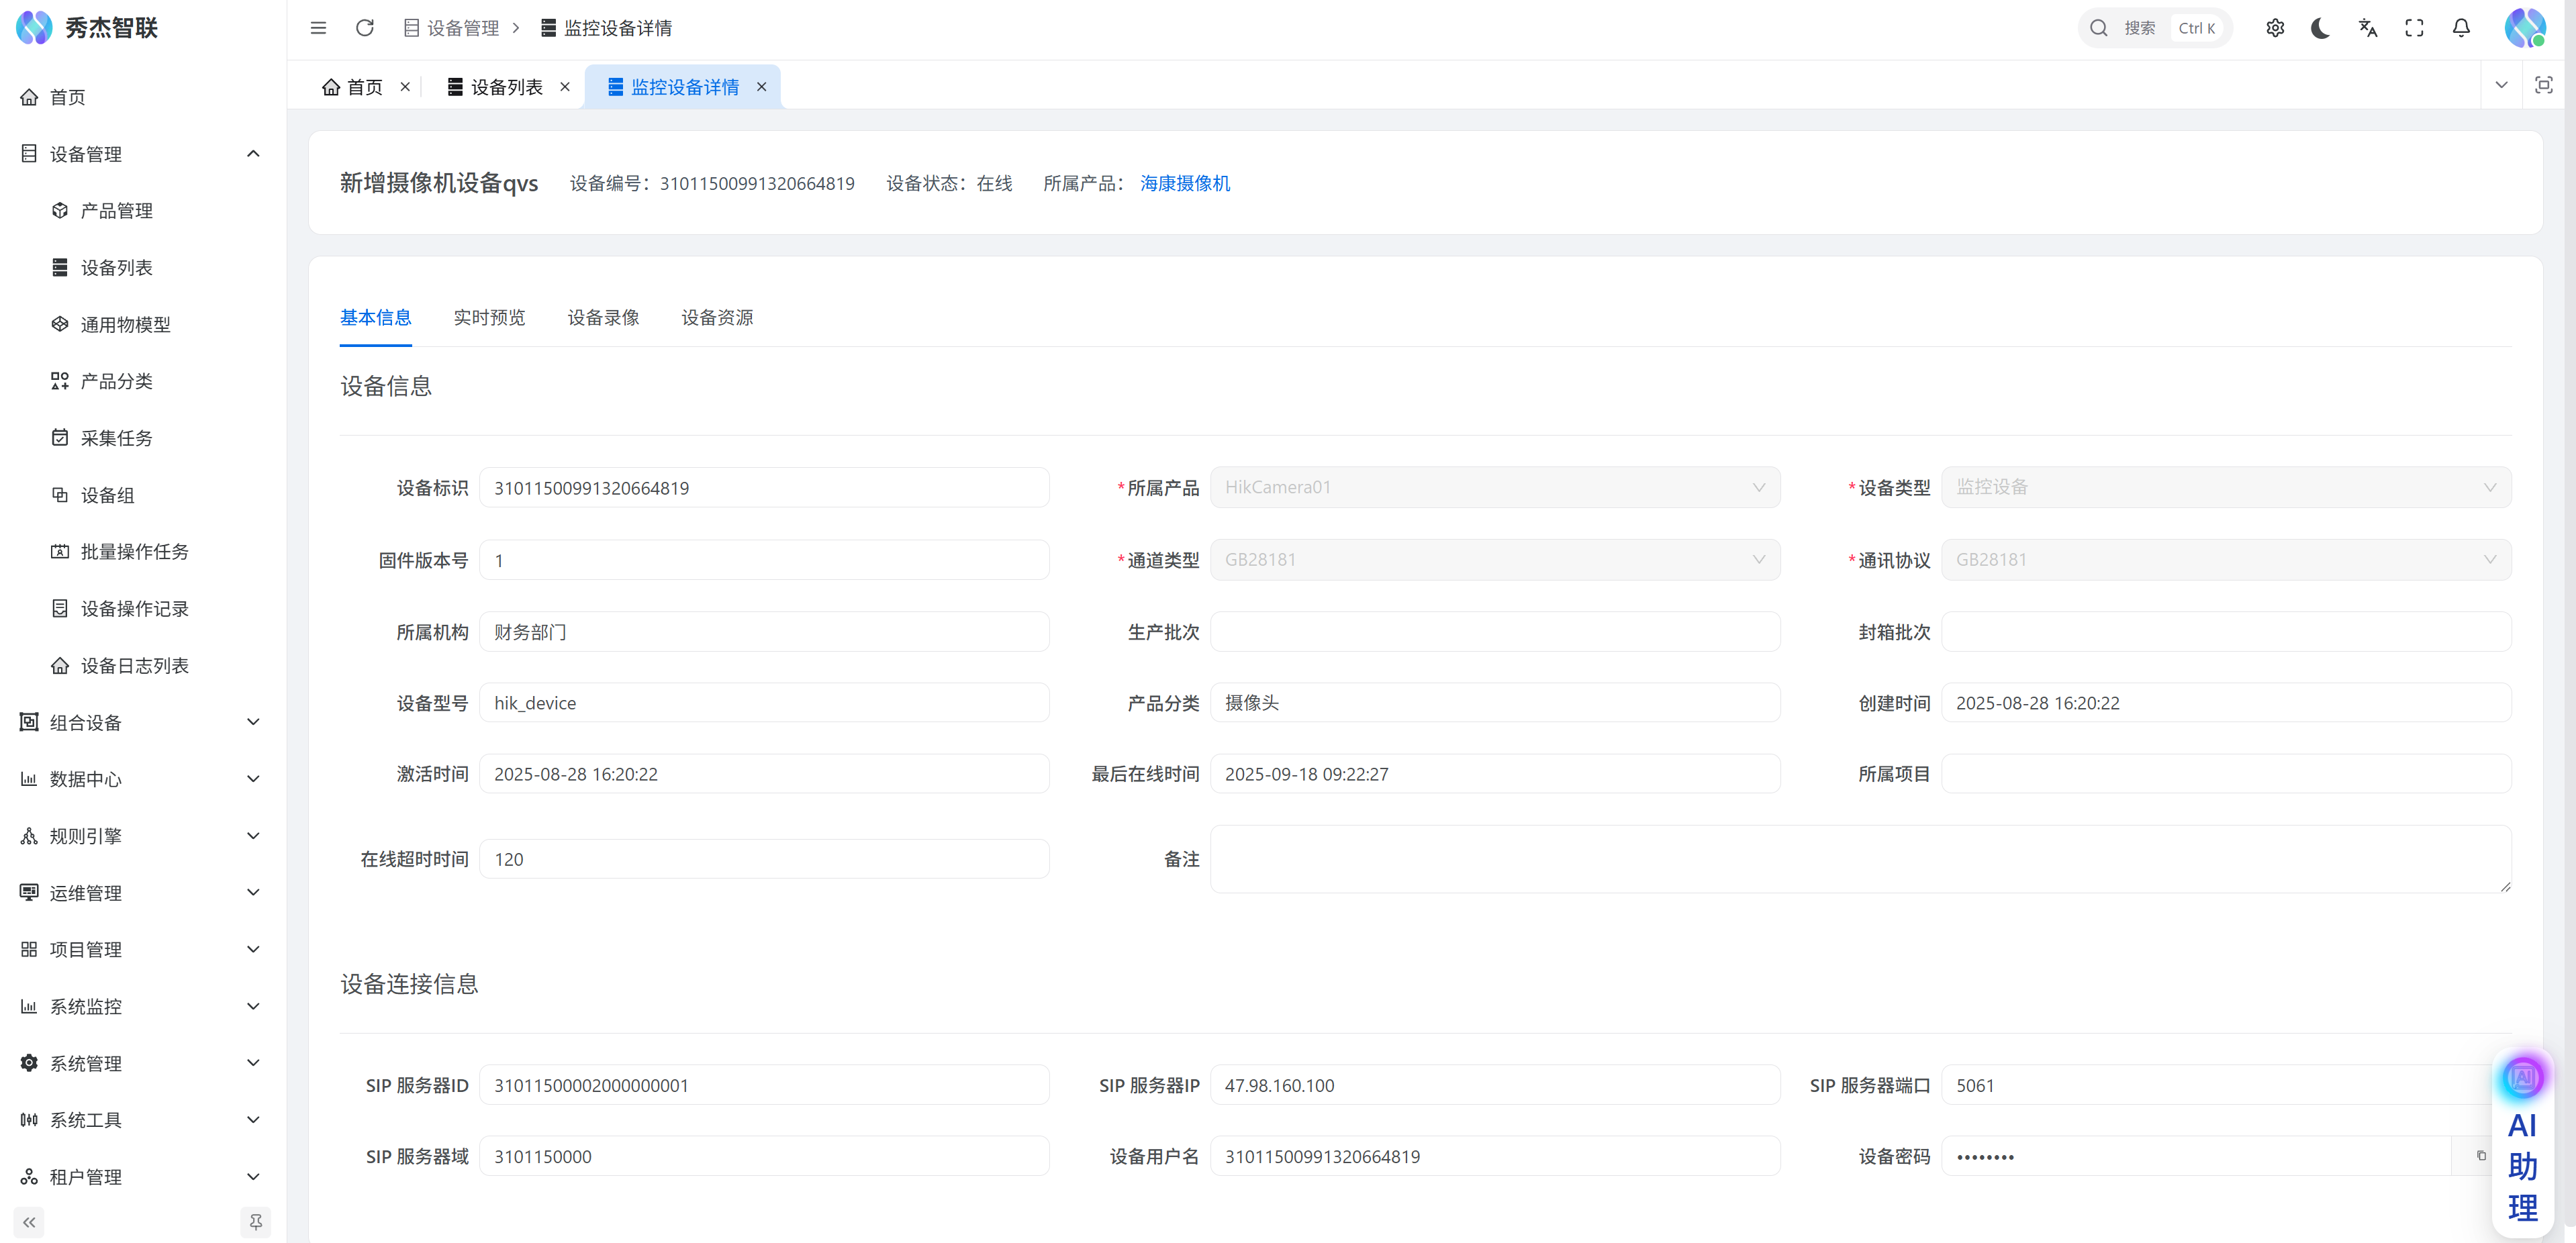Close the 设备列表 page tab
Viewport: 2576px width, 1243px height.
click(x=565, y=87)
